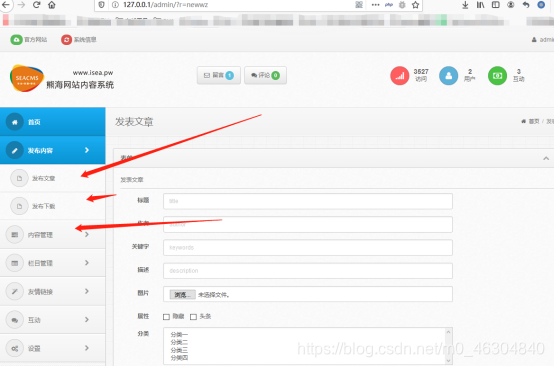
Task: Click the red visits statistics icon
Action: 400,76
